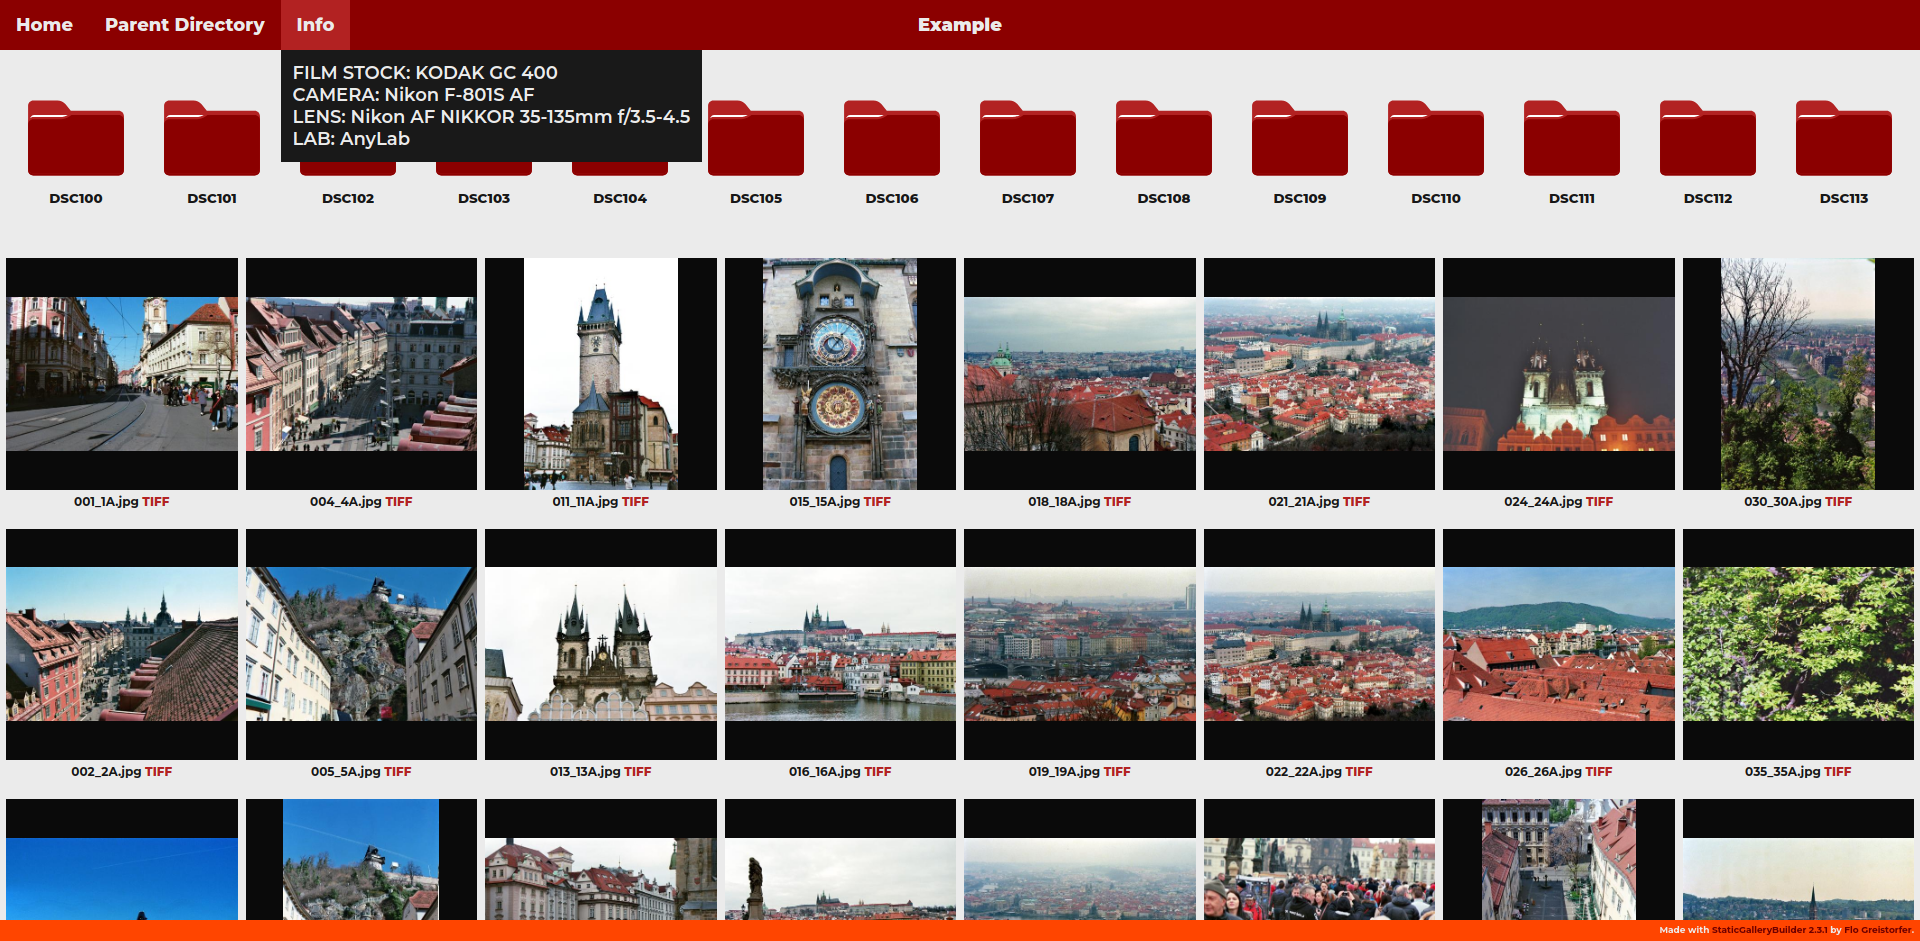Open the DSC109 folder icon
Viewport: 1920px width, 941px height.
[1300, 140]
